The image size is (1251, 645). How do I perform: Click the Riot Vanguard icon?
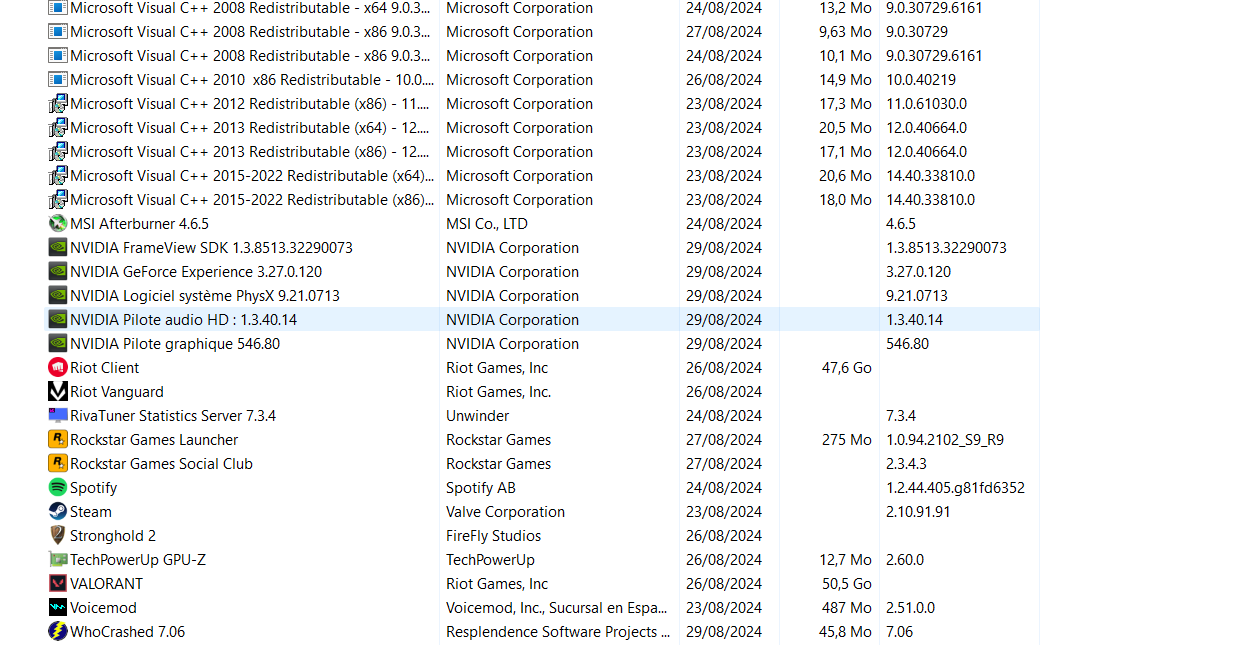point(58,392)
